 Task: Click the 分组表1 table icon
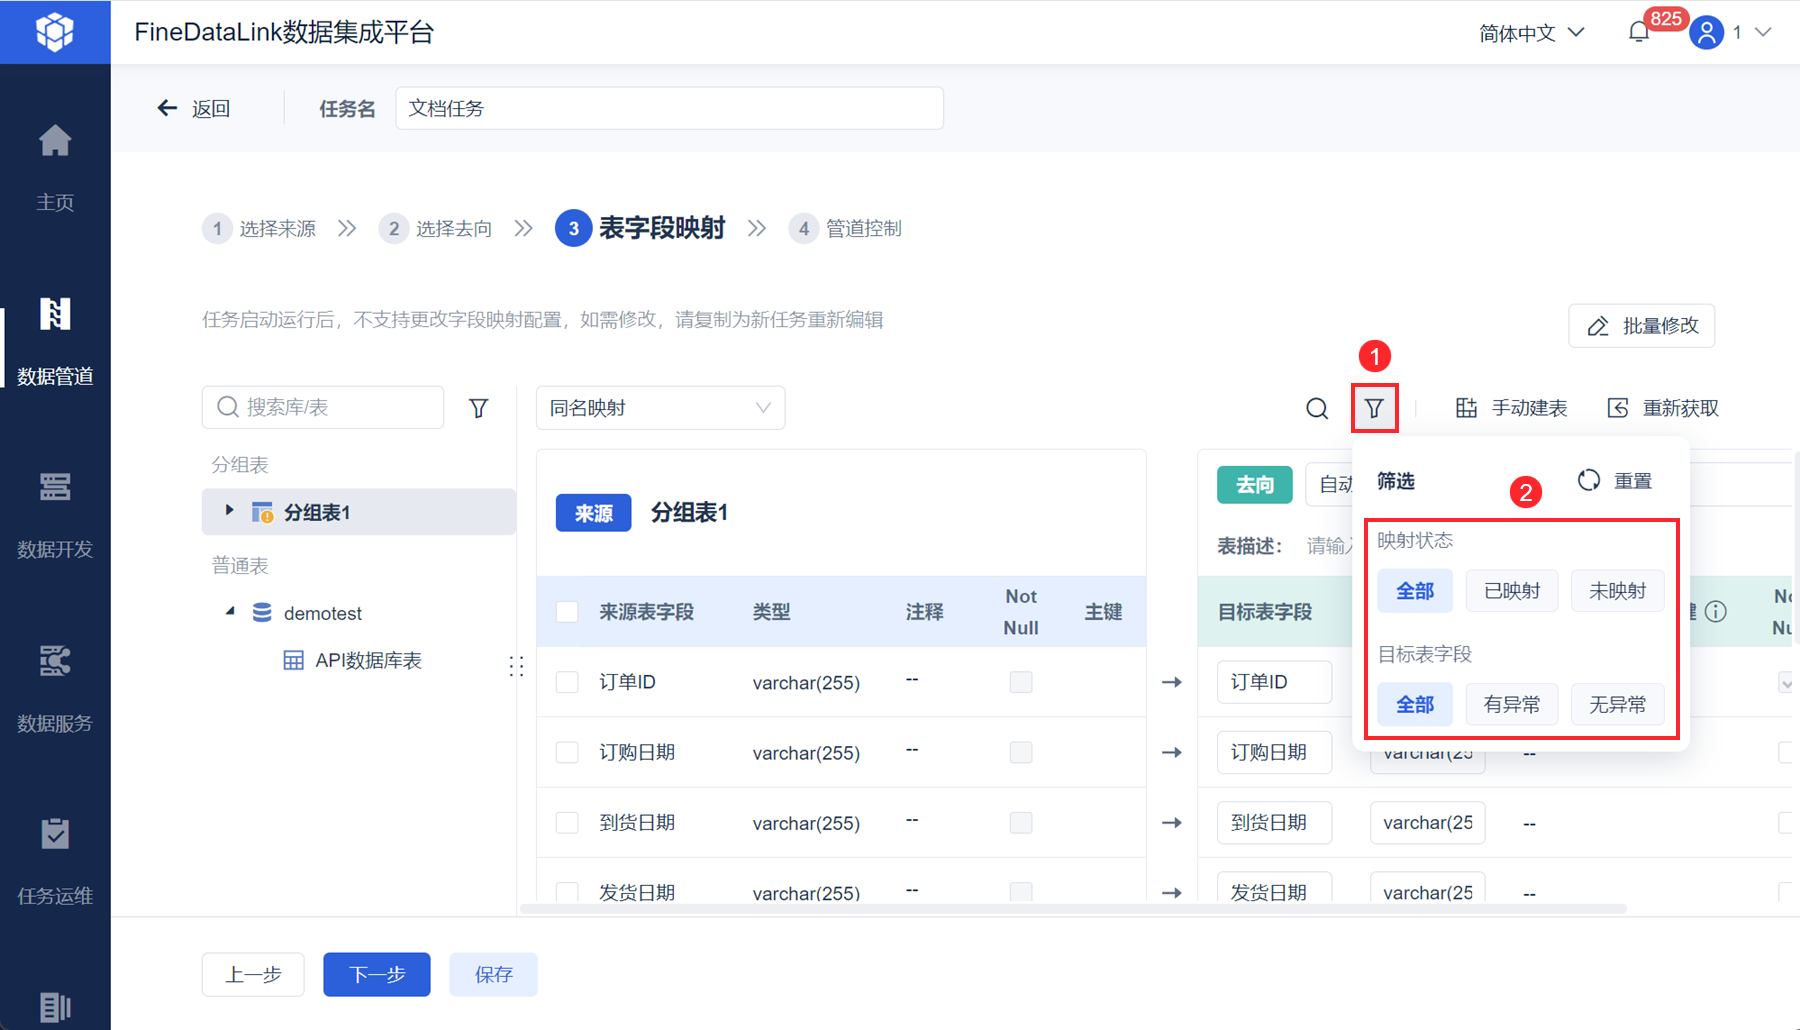click(262, 513)
